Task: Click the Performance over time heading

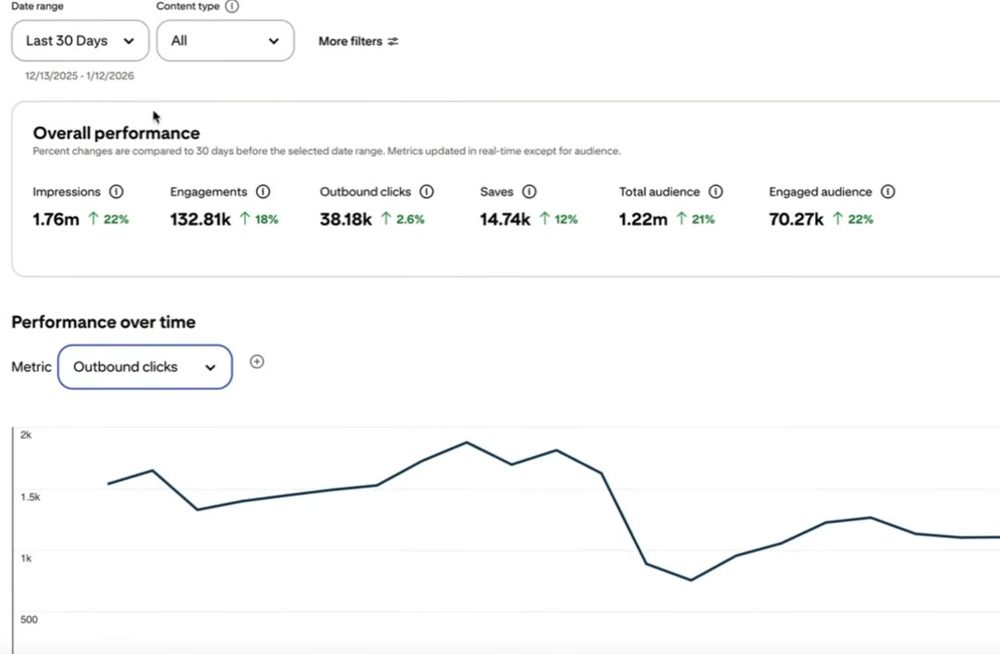Action: click(x=103, y=322)
